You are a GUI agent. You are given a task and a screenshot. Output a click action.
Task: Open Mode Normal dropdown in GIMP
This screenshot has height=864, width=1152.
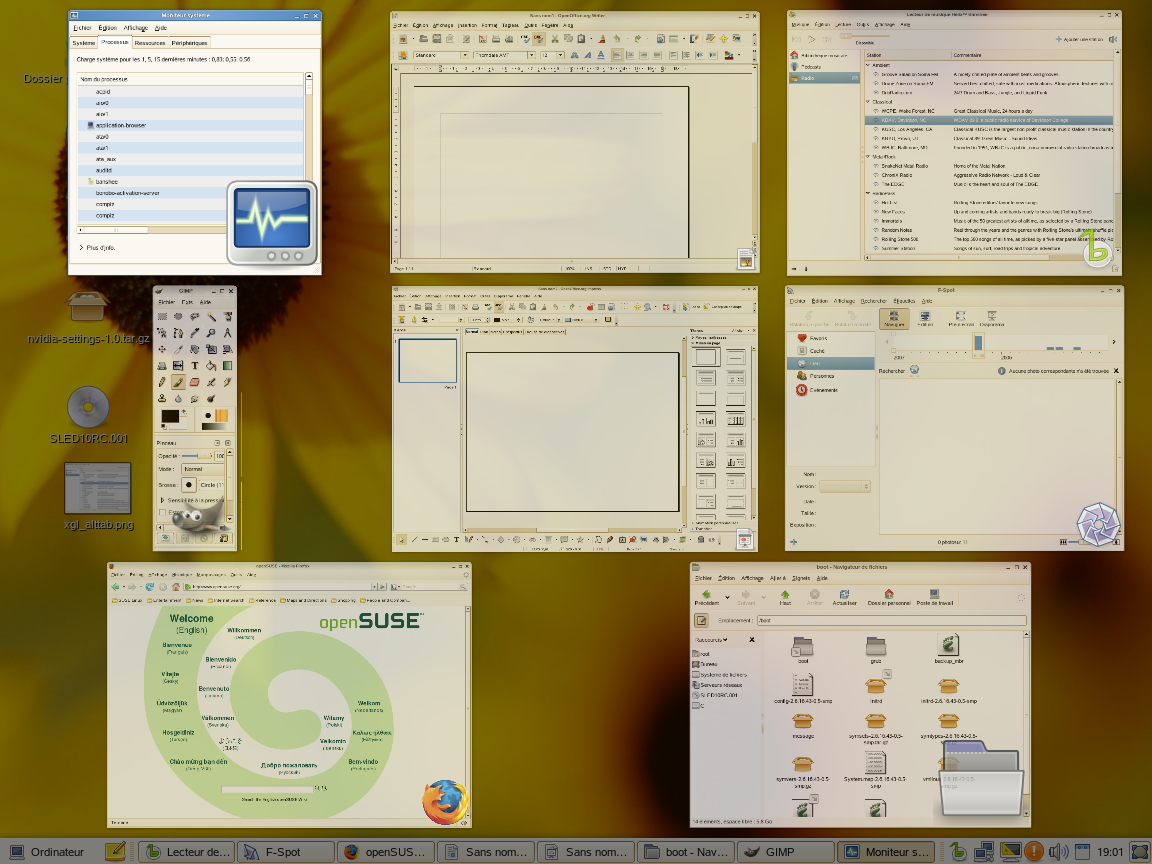203,469
